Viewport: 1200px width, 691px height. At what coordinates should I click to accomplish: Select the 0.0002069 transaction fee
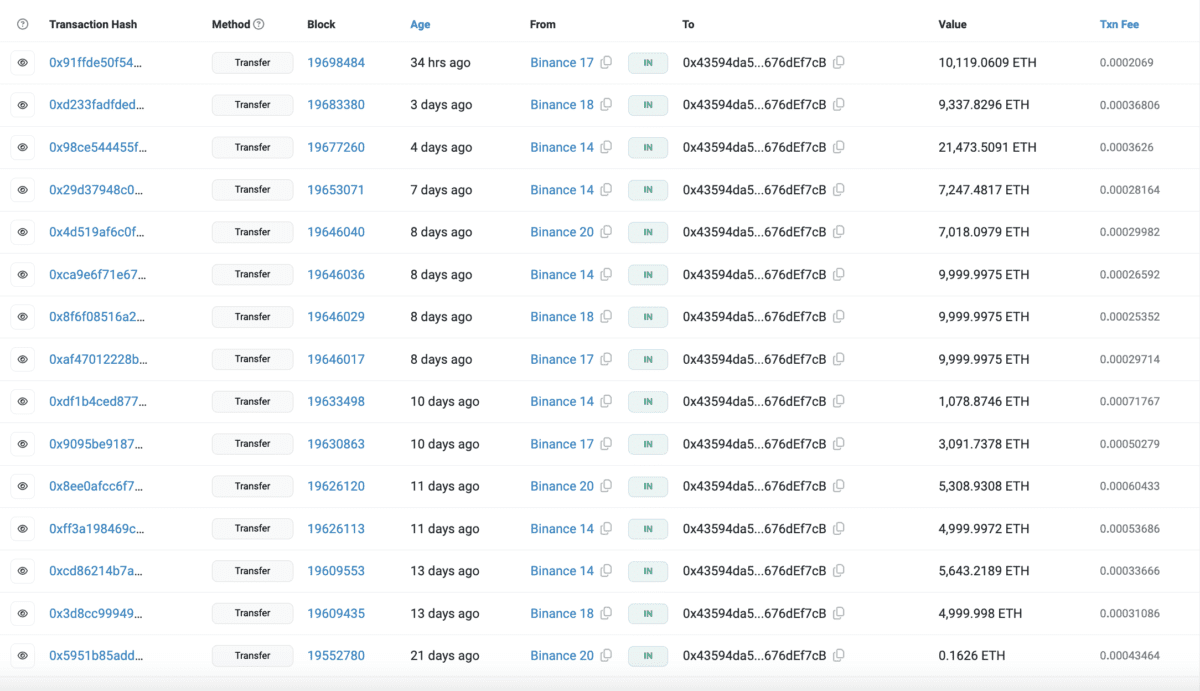(x=1127, y=63)
